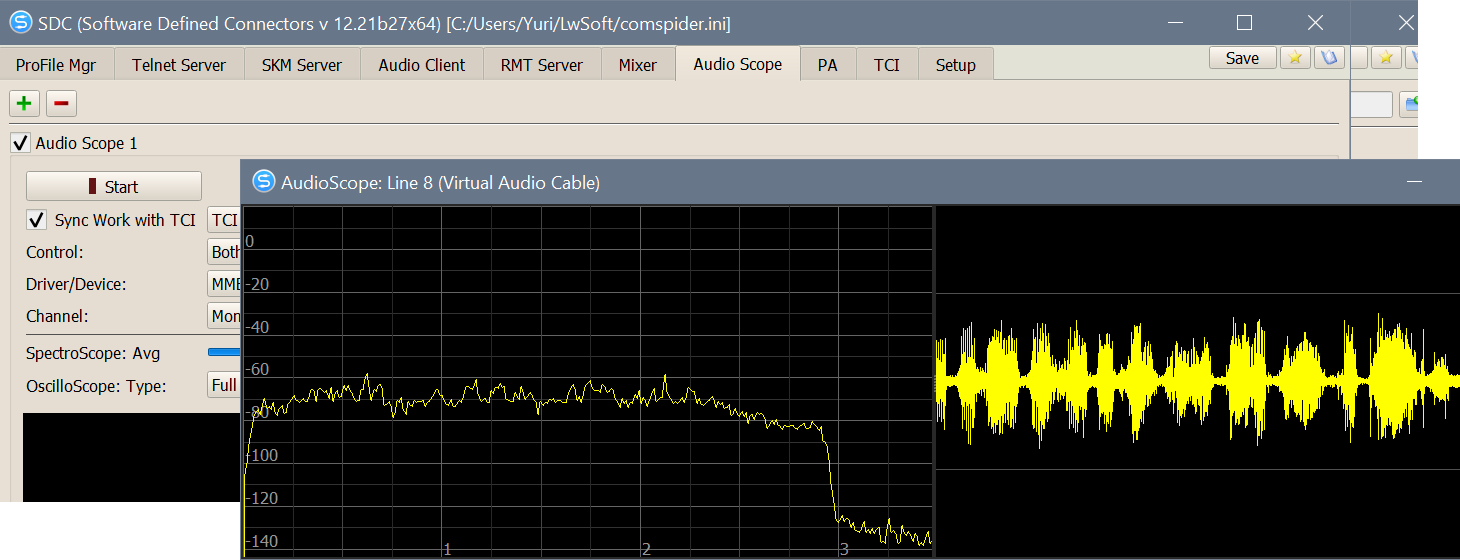Image resolution: width=1460 pixels, height=560 pixels.
Task: Uncheck the Audio Scope 1 checkbox
Action: click(x=20, y=143)
